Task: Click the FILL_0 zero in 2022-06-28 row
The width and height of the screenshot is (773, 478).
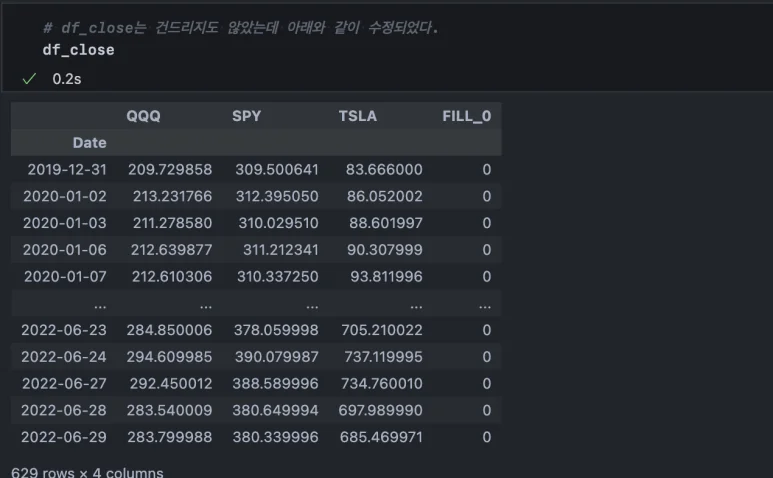Action: [x=486, y=410]
